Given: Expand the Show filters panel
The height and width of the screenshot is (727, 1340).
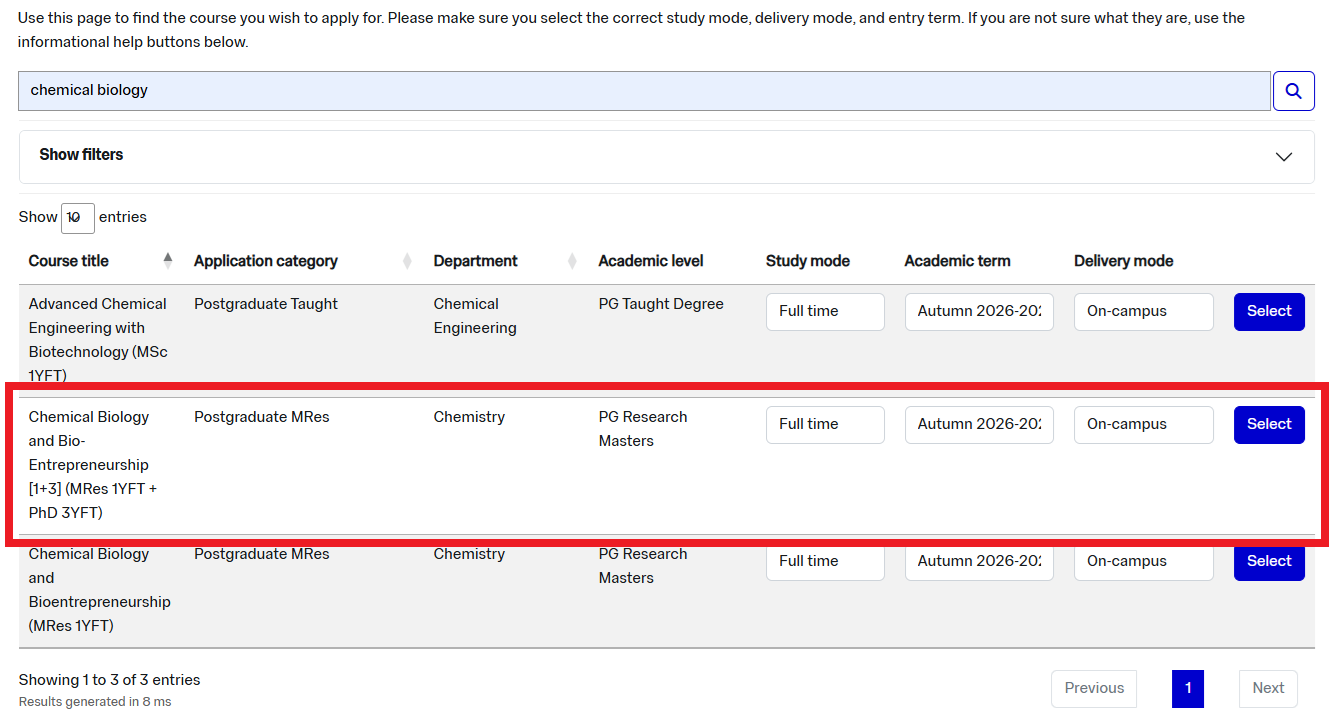Looking at the screenshot, I should tap(81, 155).
